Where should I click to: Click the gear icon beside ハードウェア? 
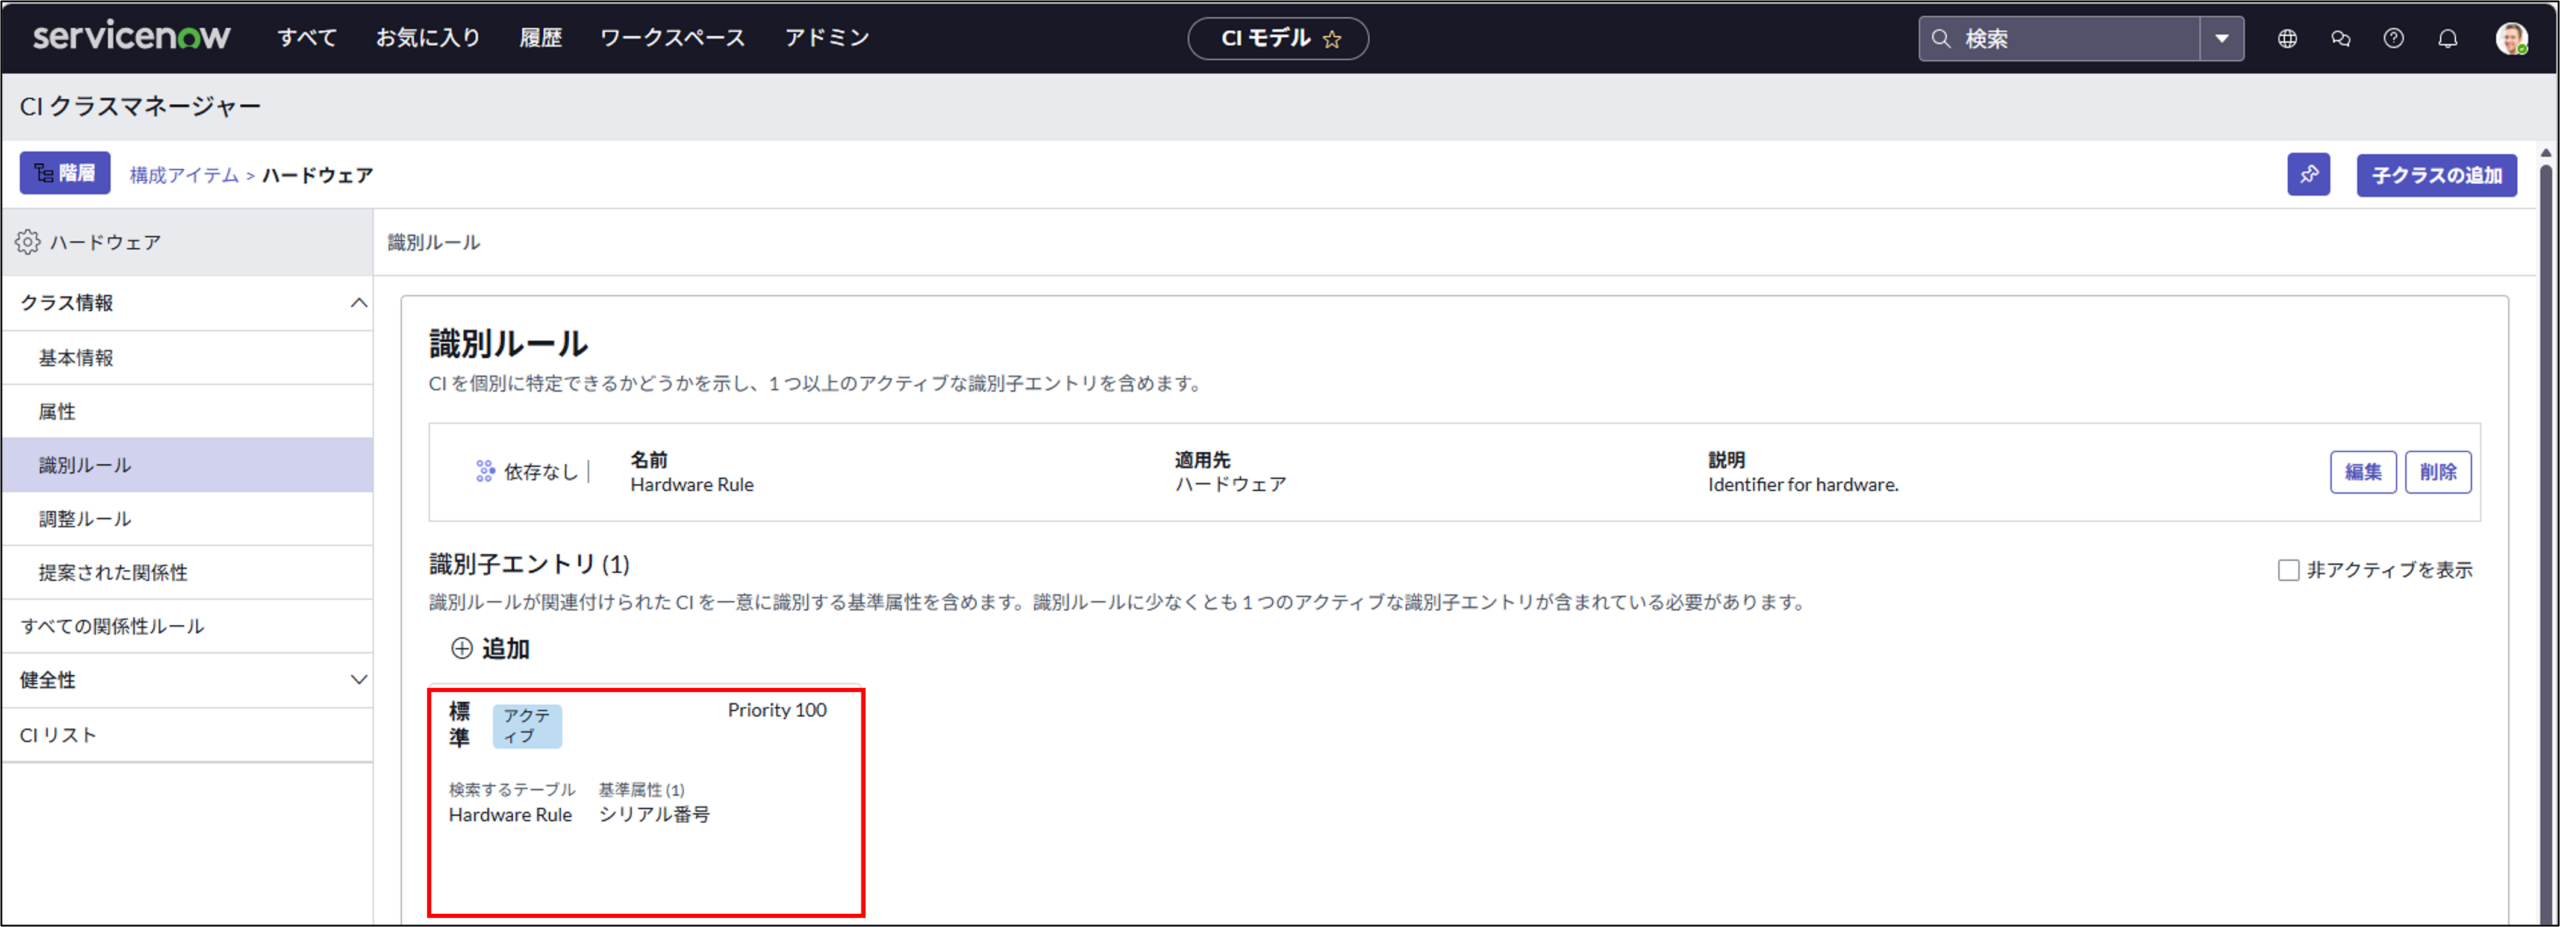(x=27, y=242)
